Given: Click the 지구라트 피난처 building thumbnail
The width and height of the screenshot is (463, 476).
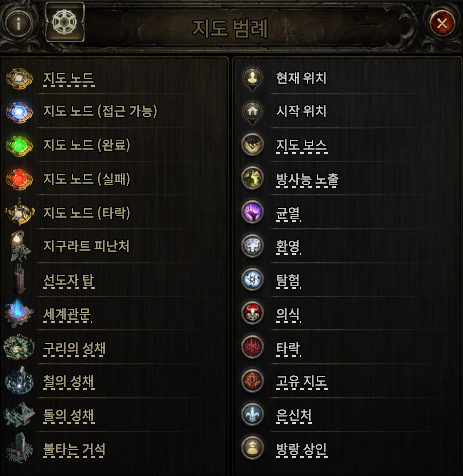Looking at the screenshot, I should 20,246.
